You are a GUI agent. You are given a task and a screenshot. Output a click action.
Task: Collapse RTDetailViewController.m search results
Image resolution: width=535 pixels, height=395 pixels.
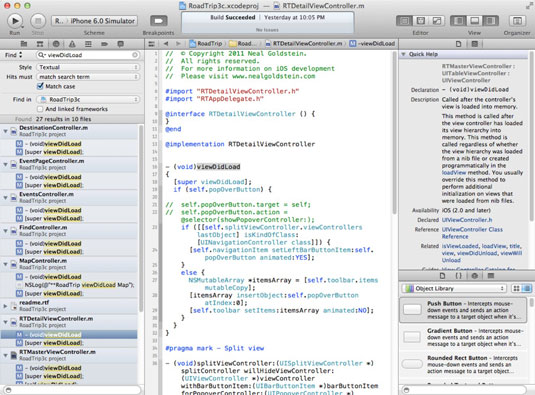point(5,322)
